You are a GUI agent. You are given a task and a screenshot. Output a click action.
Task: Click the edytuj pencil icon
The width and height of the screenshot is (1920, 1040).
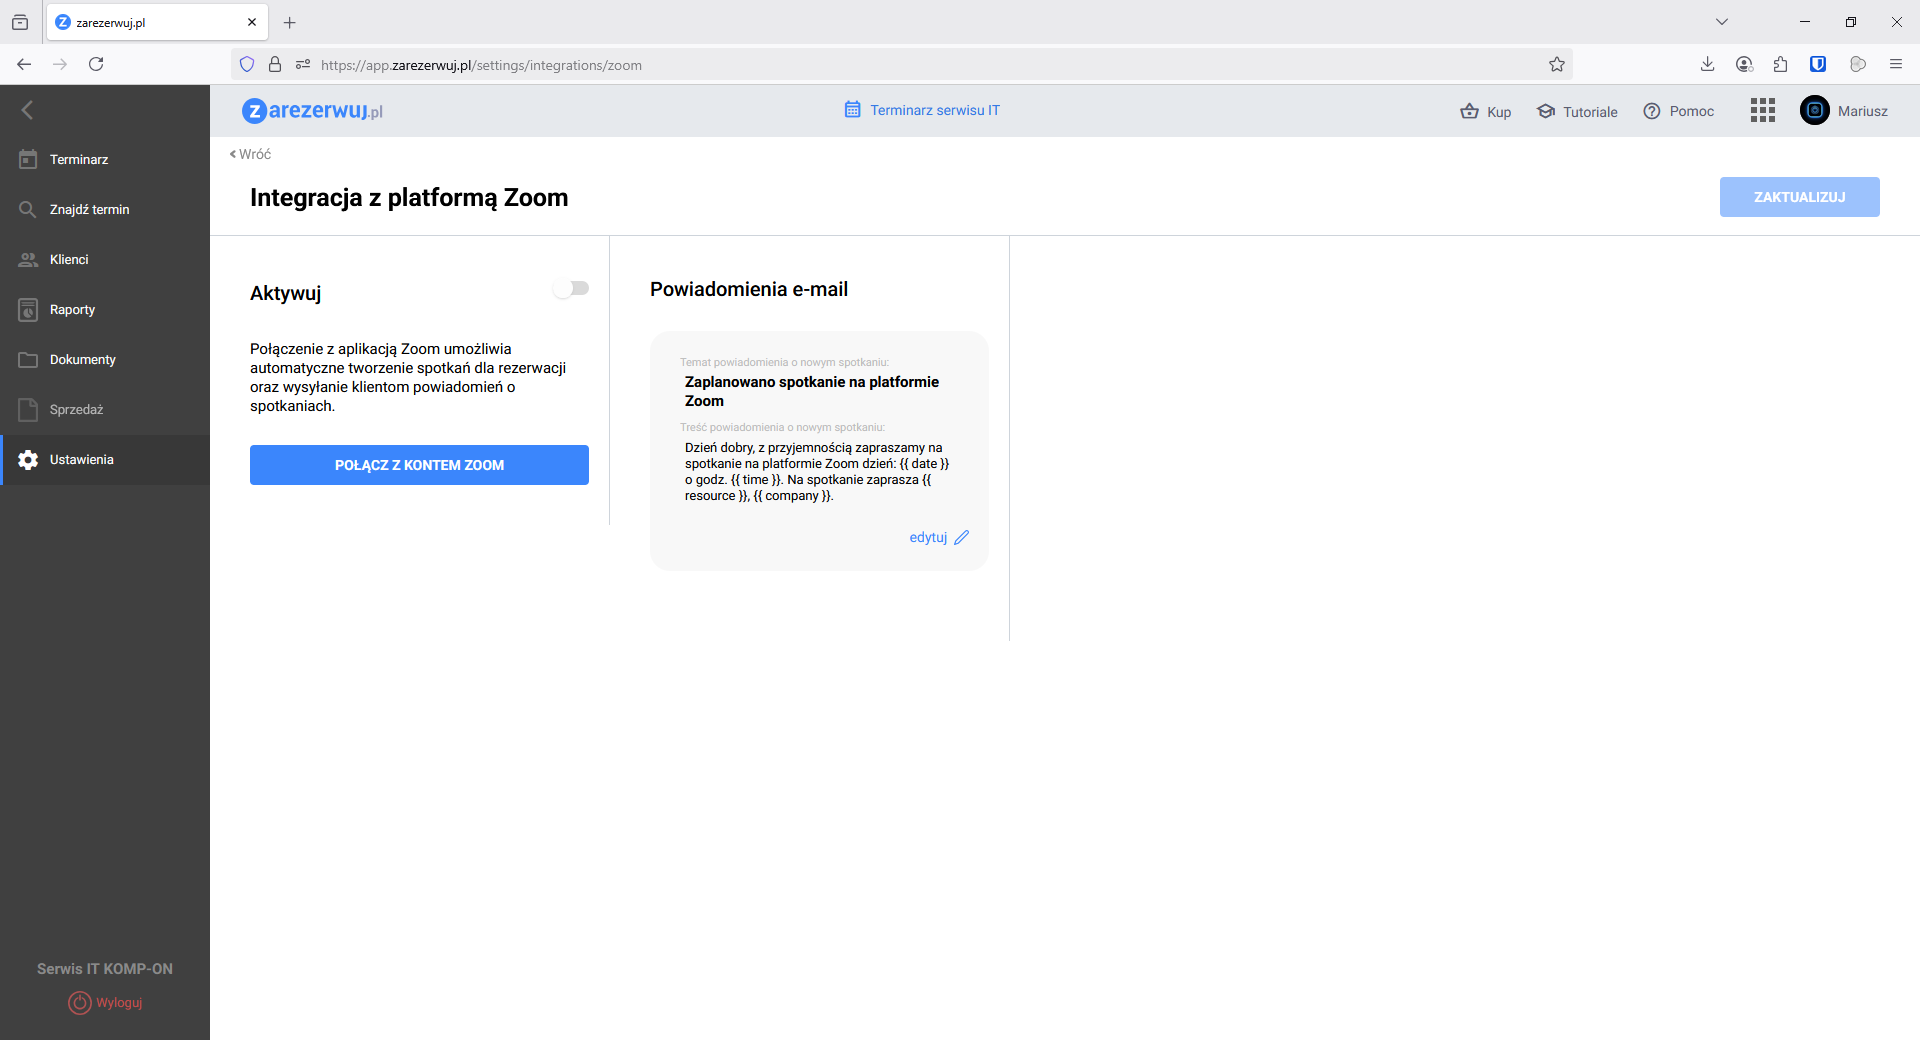pyautogui.click(x=962, y=538)
